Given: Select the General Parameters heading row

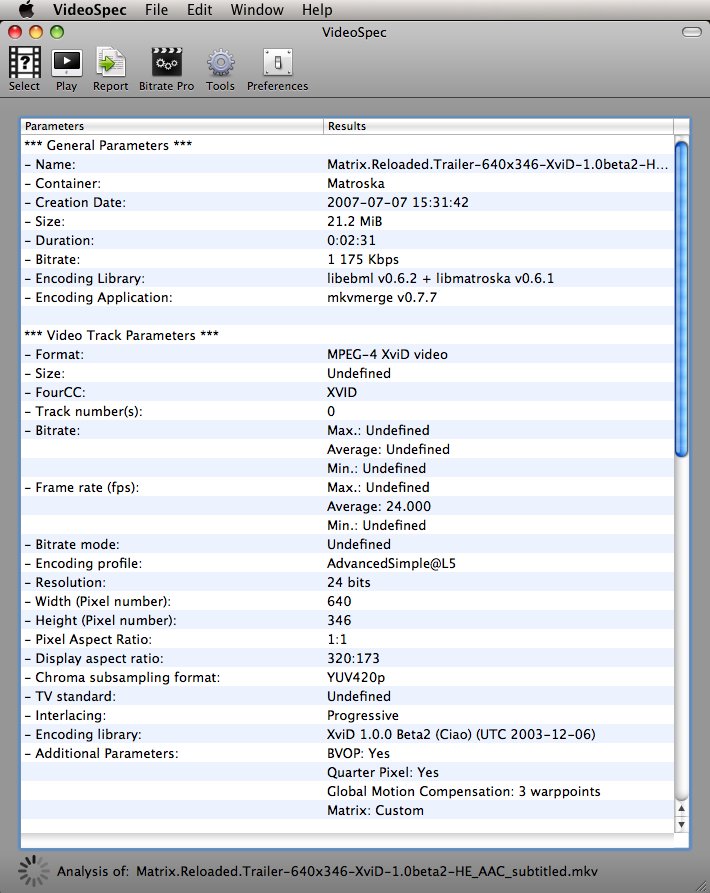Looking at the screenshot, I should (x=347, y=145).
